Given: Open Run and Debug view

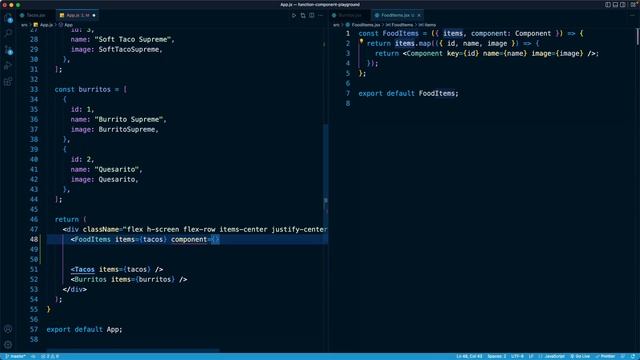Looking at the screenshot, I should pos(8,66).
